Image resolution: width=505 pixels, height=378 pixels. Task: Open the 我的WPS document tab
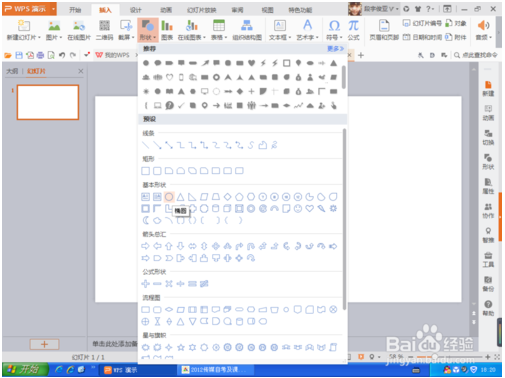click(113, 55)
